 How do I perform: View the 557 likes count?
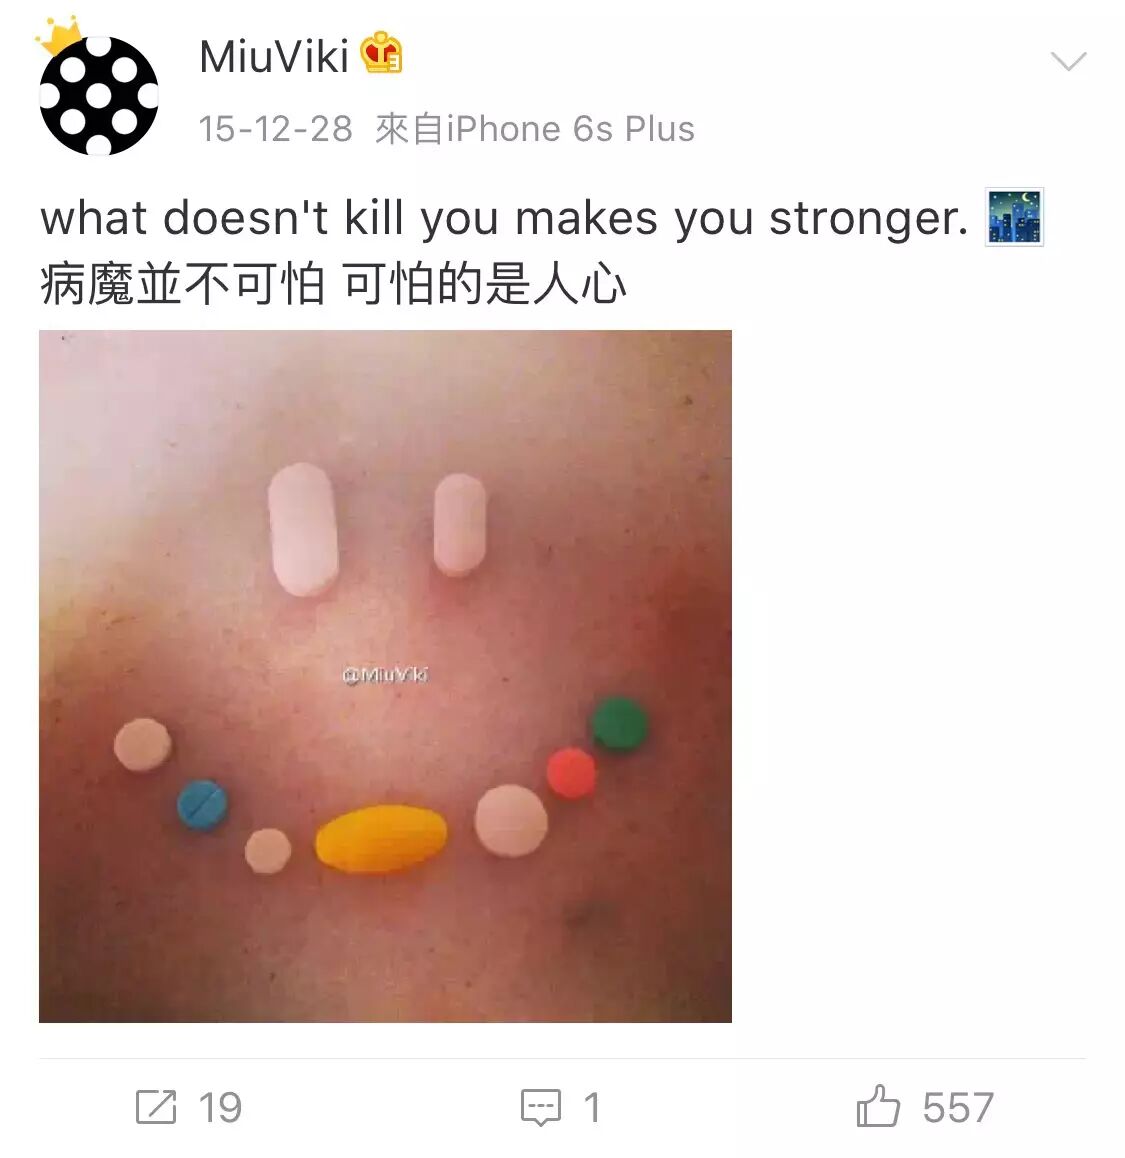click(958, 1107)
